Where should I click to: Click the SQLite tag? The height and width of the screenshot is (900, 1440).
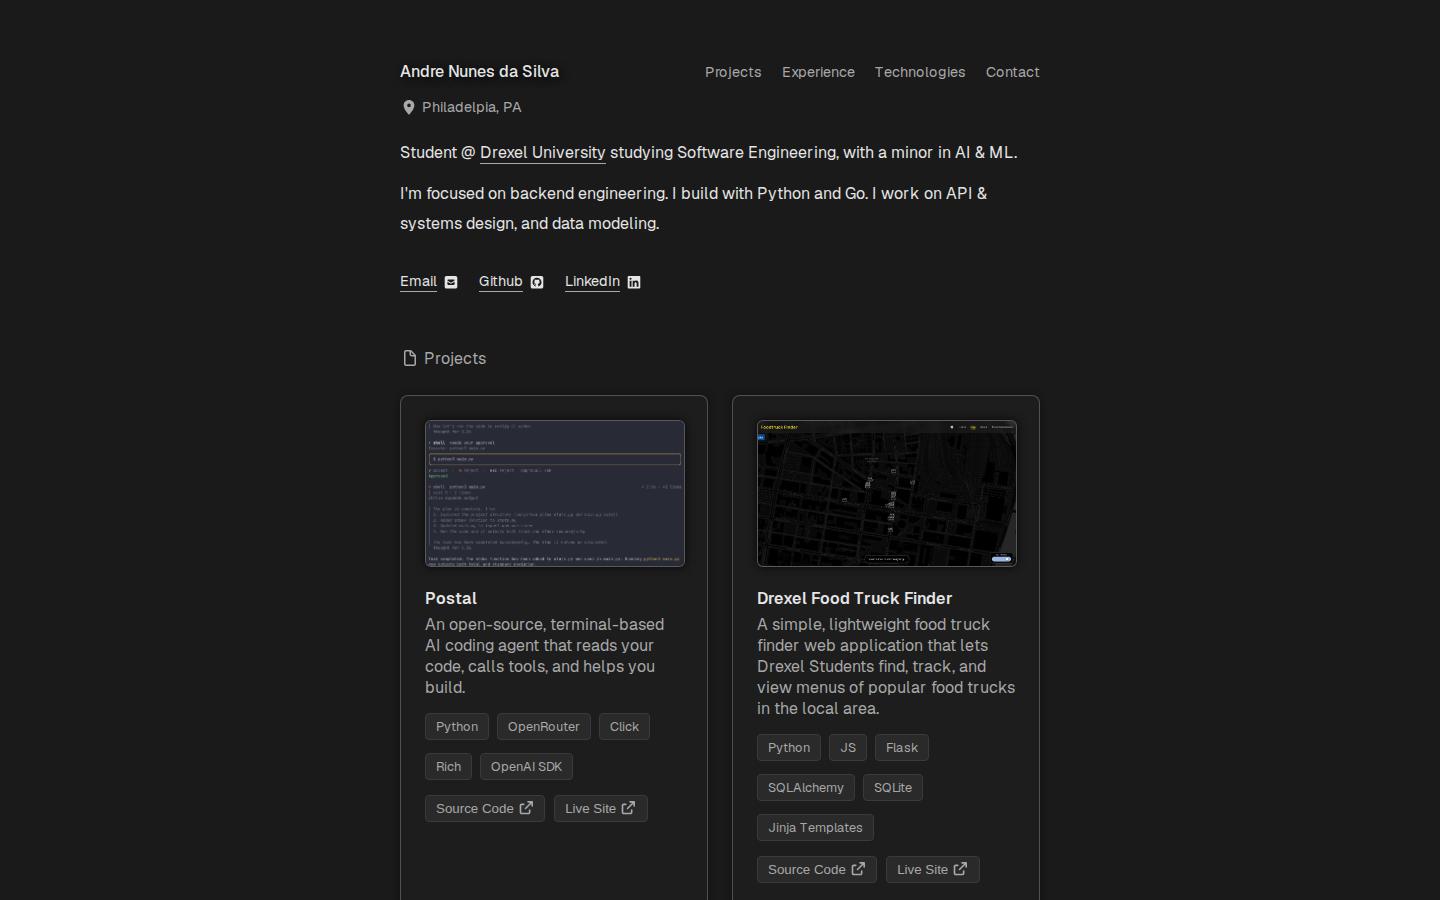pos(893,788)
